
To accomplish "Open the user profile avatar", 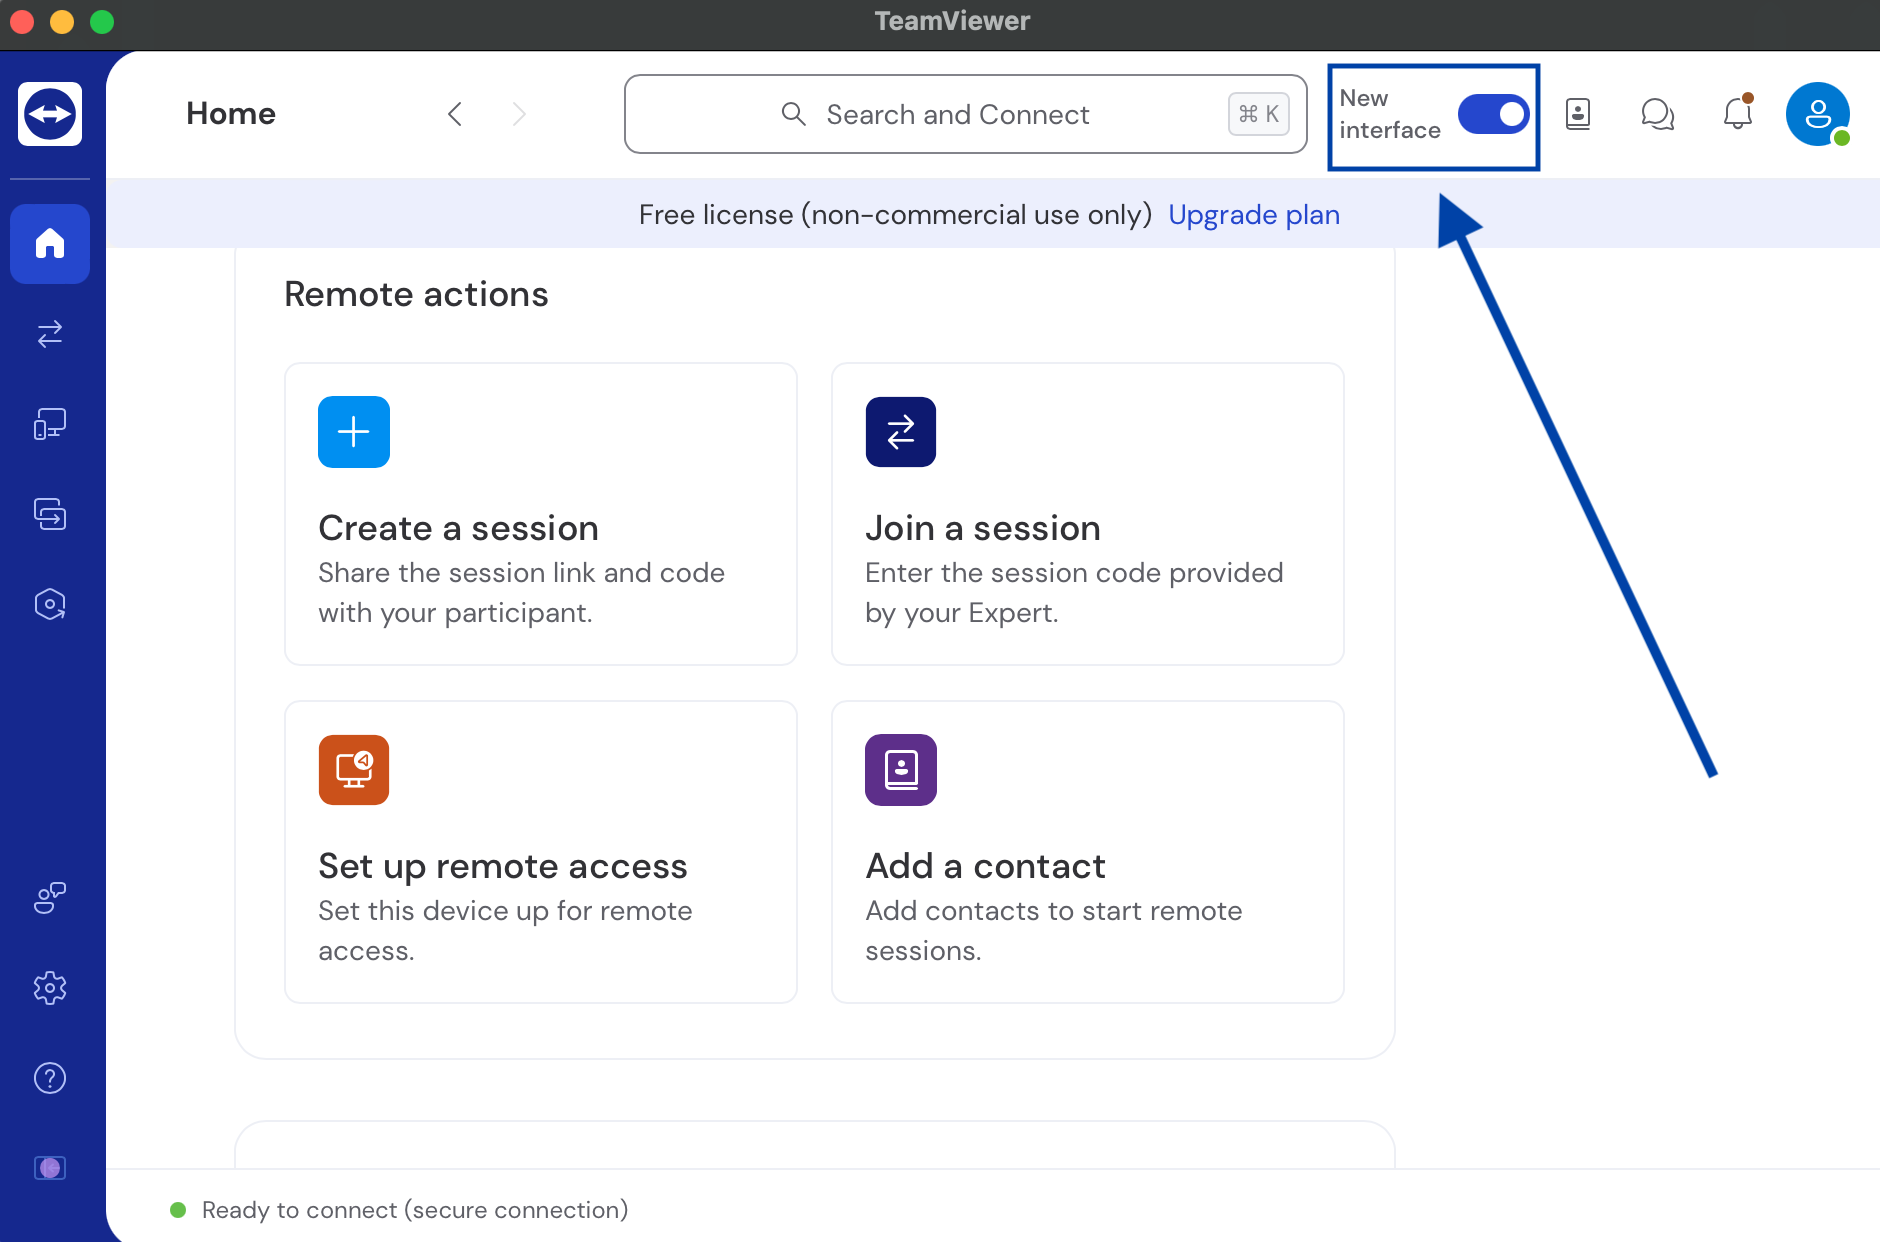I will pos(1818,114).
